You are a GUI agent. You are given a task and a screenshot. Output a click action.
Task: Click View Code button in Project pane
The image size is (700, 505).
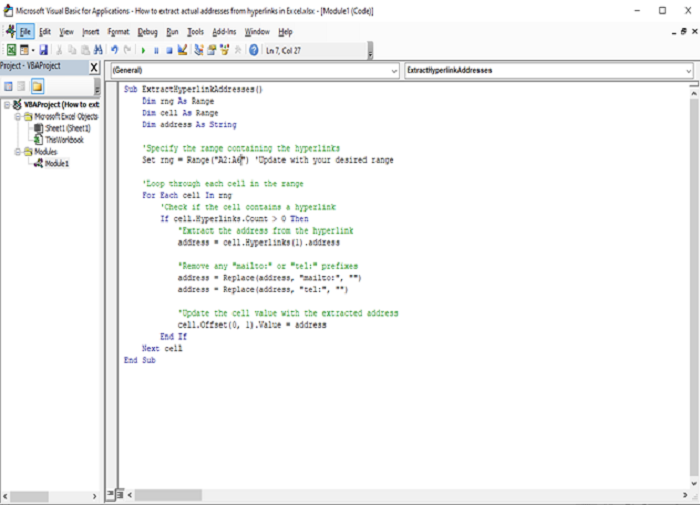tap(8, 86)
